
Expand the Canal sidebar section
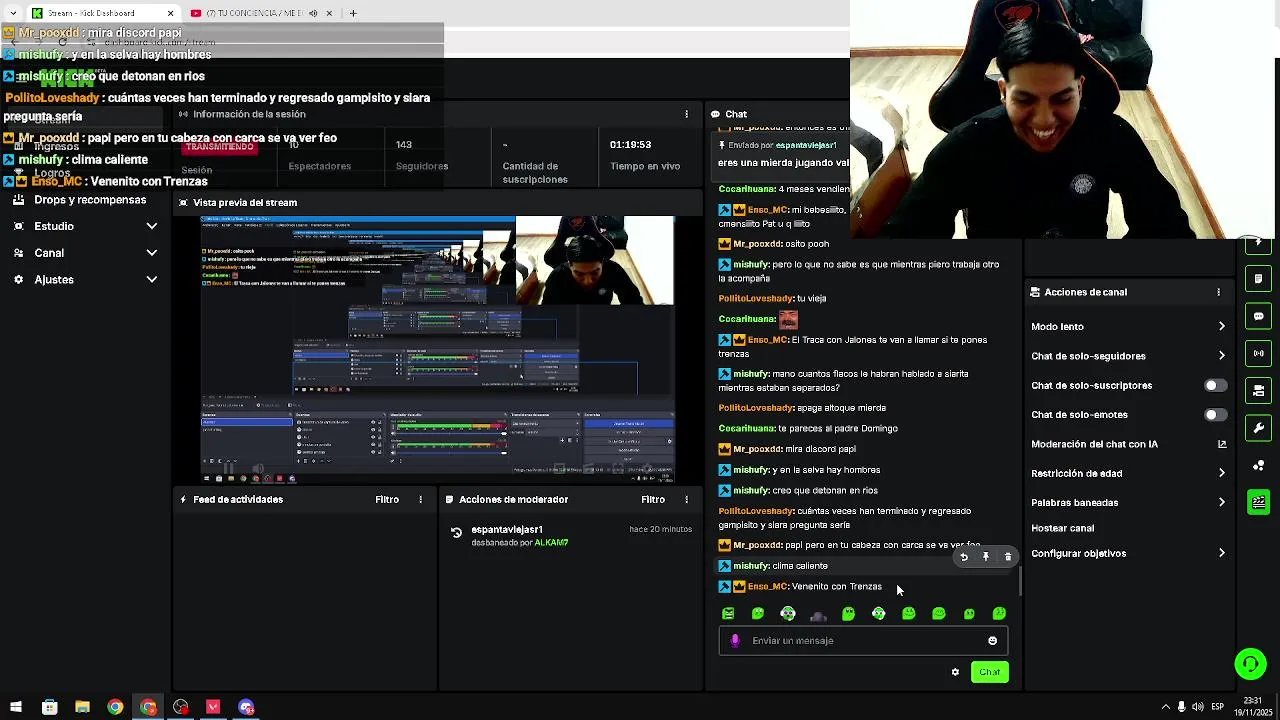(151, 253)
